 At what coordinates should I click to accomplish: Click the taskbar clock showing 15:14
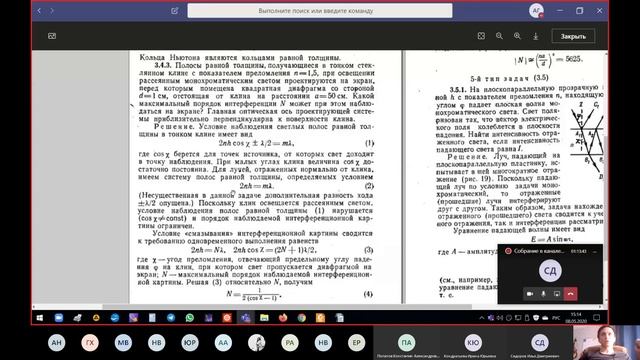coord(576,318)
